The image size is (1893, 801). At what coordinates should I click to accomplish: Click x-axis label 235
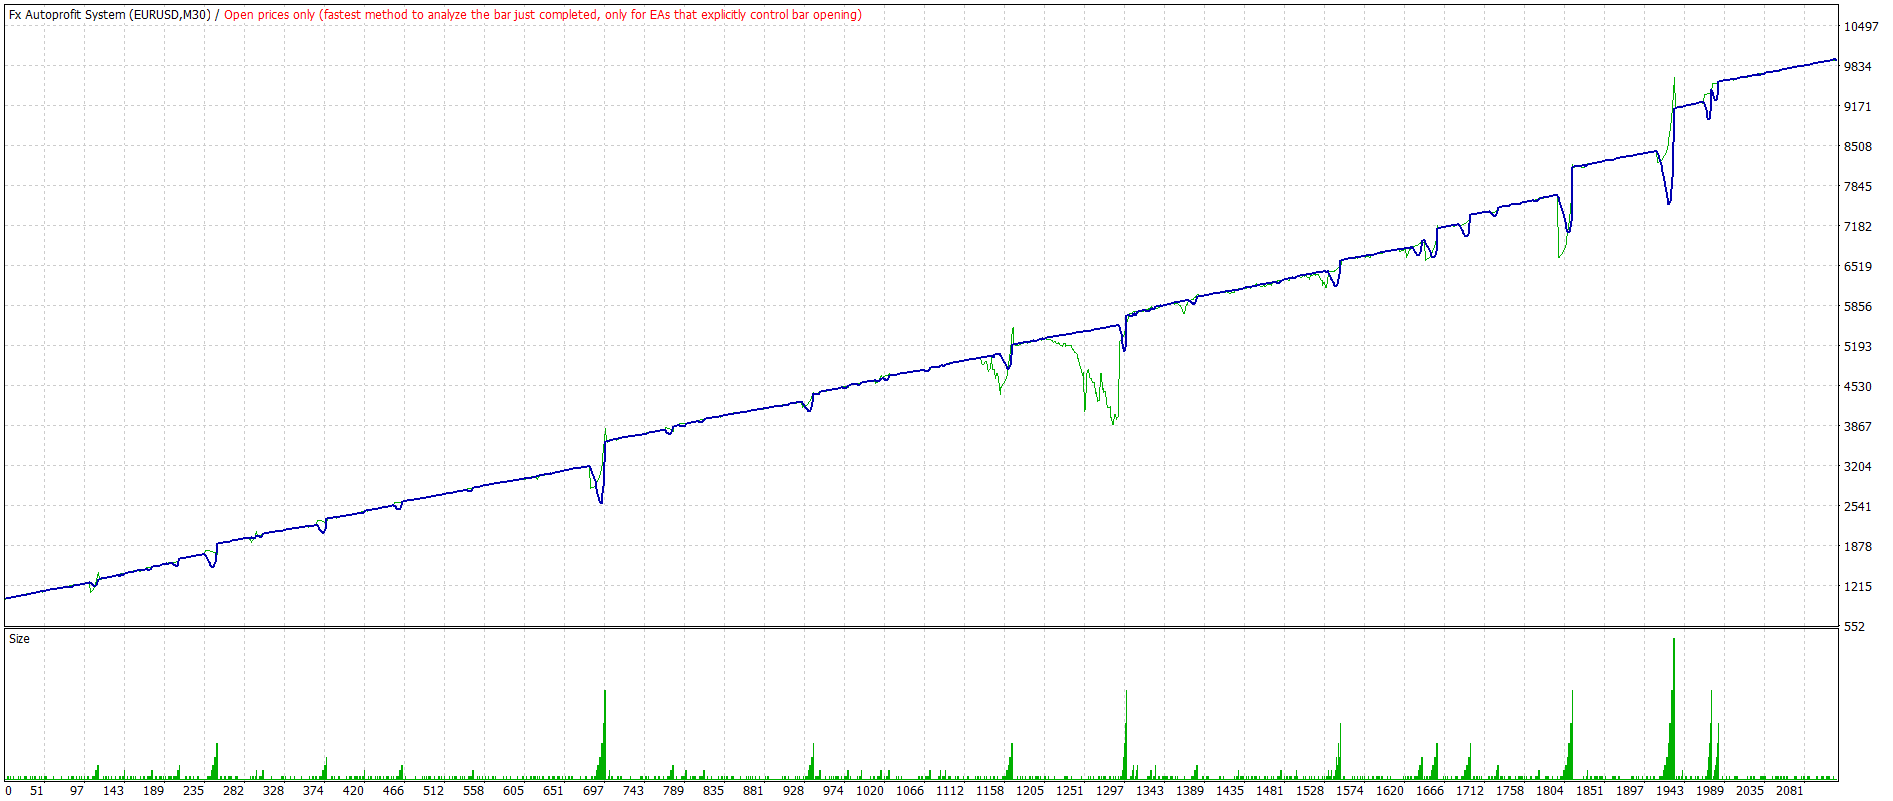(x=193, y=791)
